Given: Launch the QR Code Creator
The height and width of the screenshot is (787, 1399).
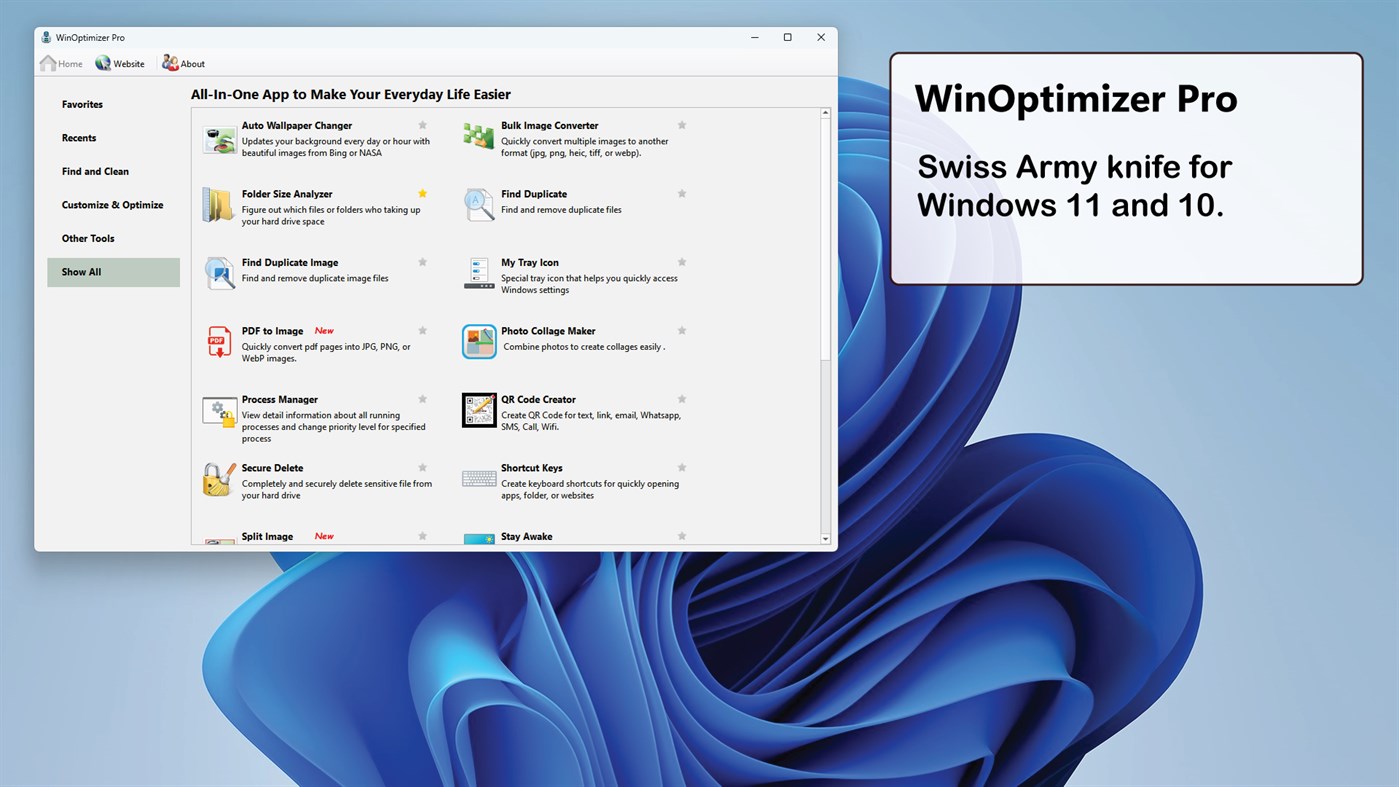Looking at the screenshot, I should click(539, 399).
